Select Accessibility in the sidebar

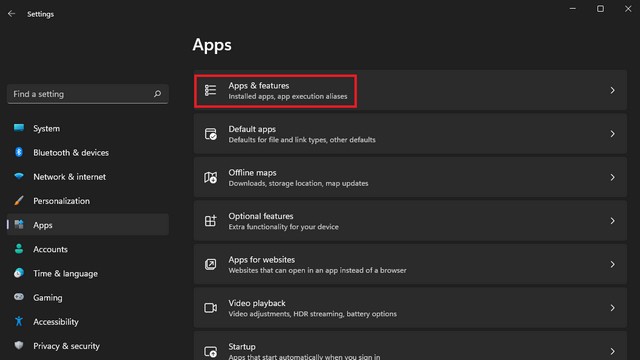coord(88,321)
